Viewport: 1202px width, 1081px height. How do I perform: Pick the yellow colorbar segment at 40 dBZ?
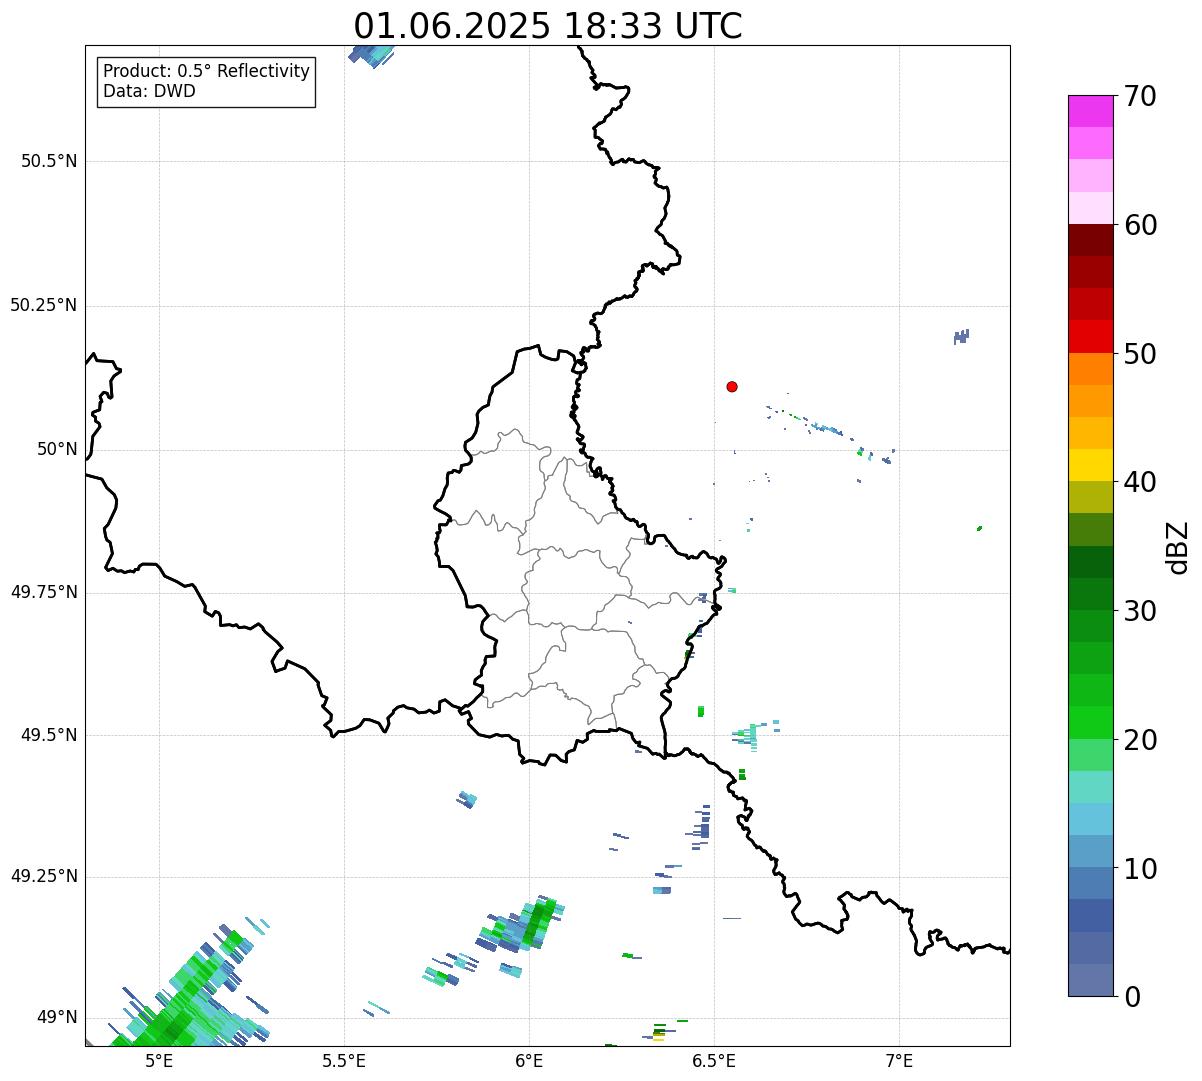tap(1090, 466)
